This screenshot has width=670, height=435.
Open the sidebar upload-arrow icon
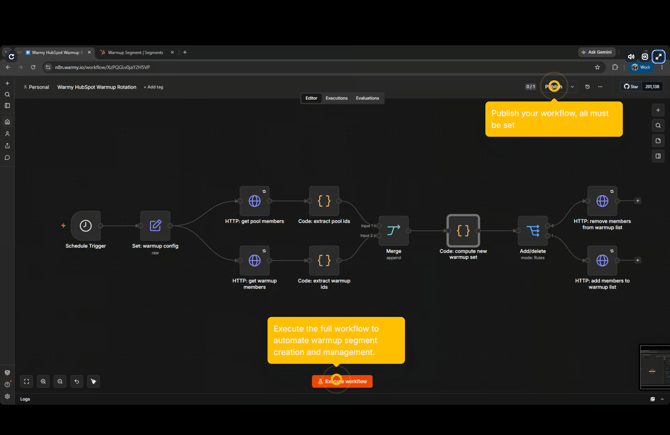[7, 146]
